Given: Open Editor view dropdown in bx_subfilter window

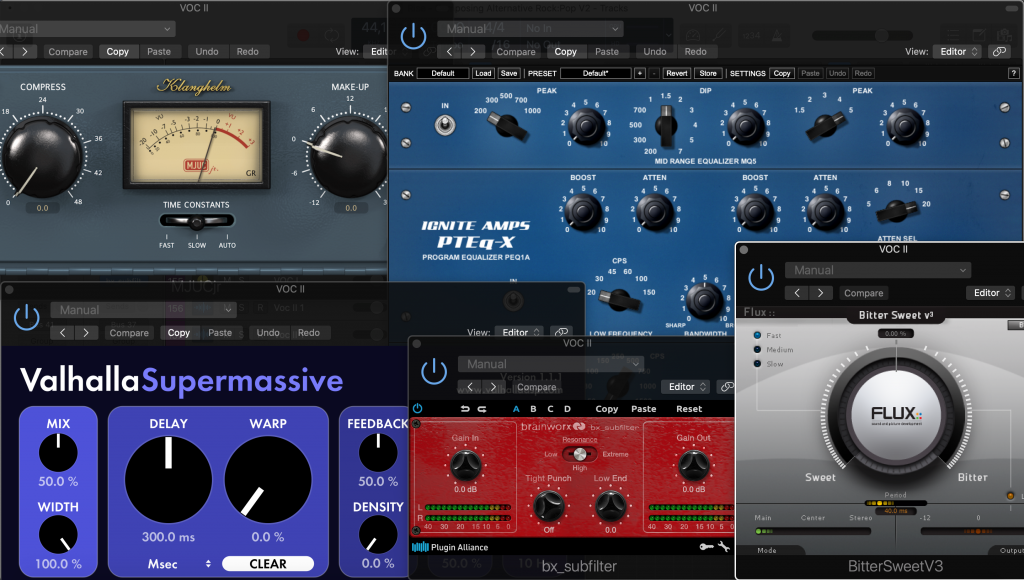Looking at the screenshot, I should tap(686, 387).
